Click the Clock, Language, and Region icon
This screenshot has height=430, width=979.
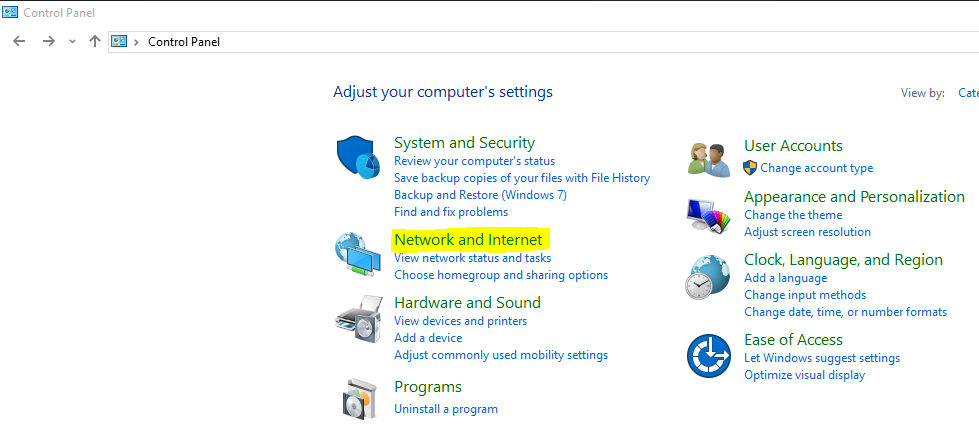click(709, 278)
